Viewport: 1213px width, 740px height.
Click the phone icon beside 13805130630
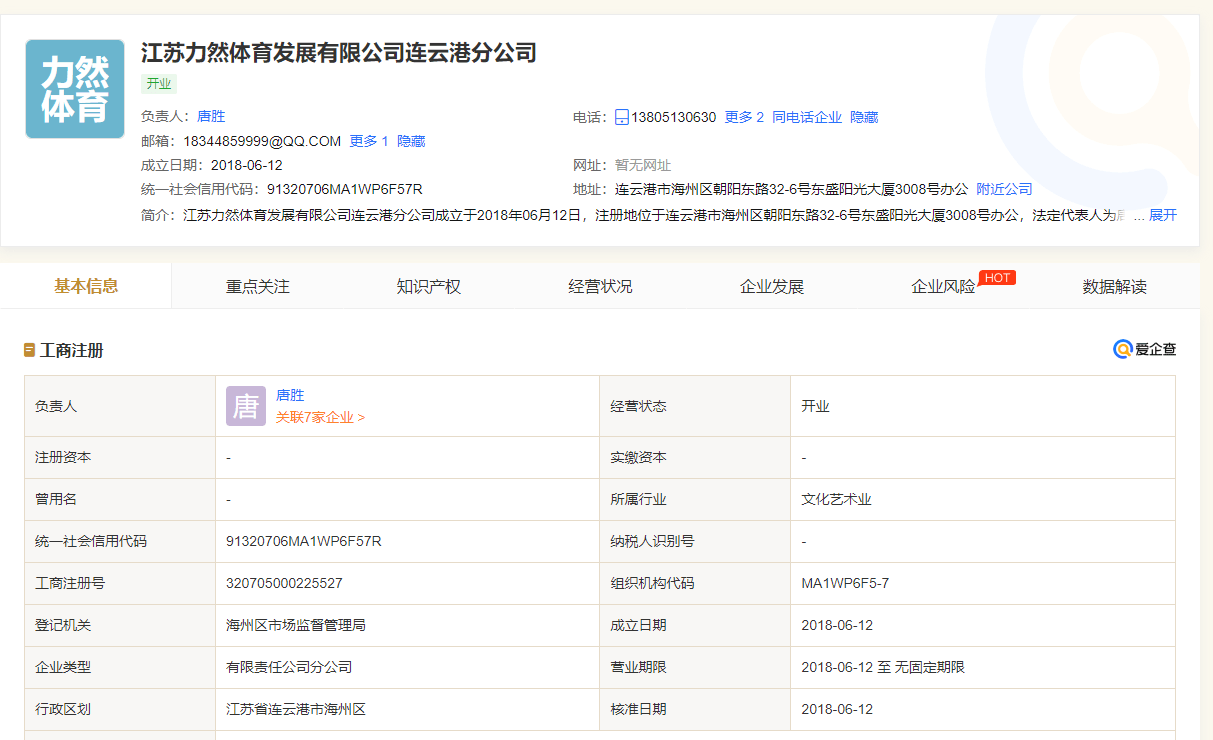click(x=621, y=117)
